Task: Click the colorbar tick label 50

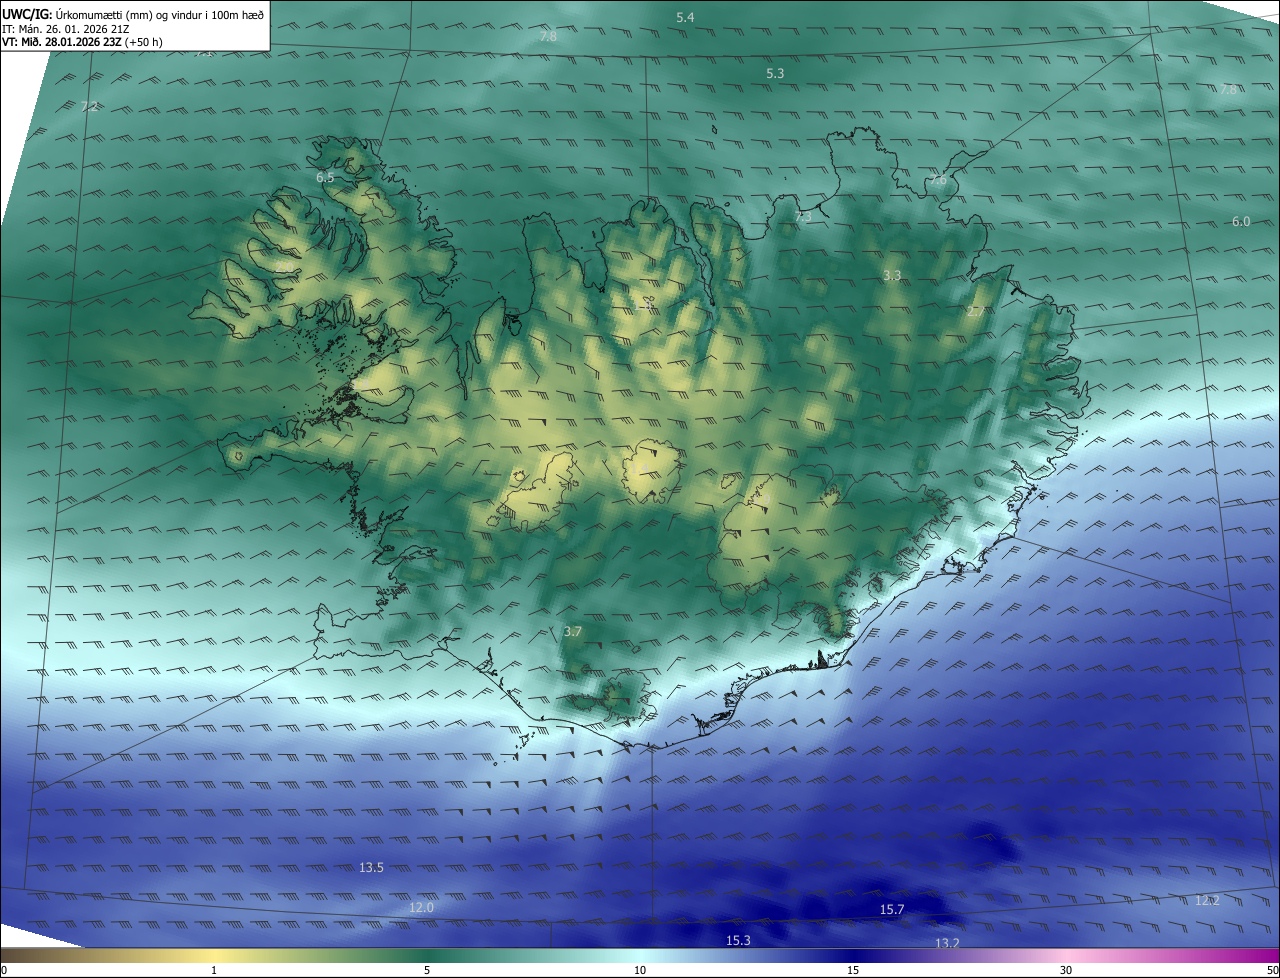Action: [1272, 970]
